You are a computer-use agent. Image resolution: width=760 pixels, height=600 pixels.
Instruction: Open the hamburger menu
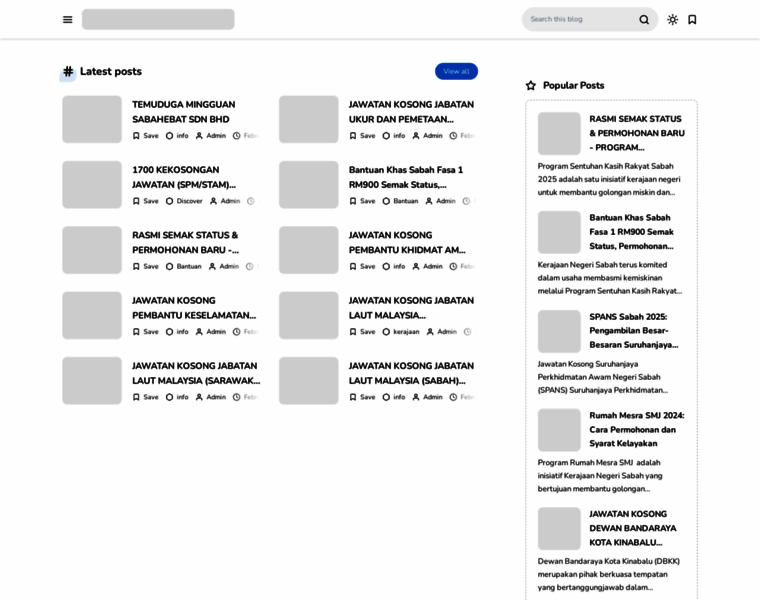coord(67,19)
